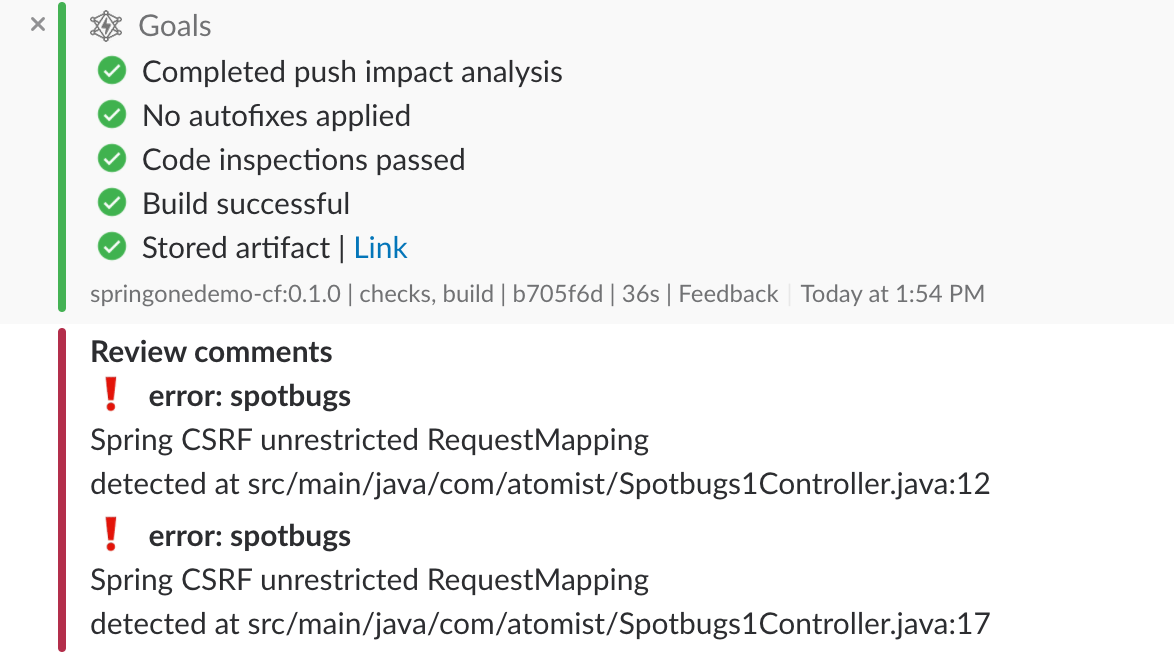1174x664 pixels.
Task: Open the Feedback link in the footer
Action: (728, 293)
